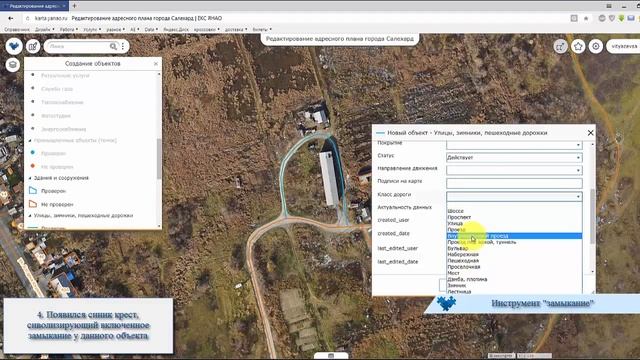The width and height of the screenshot is (640, 360).
Task: Open the 'доставка' bookmarks folder
Action: pyautogui.click(x=236, y=29)
